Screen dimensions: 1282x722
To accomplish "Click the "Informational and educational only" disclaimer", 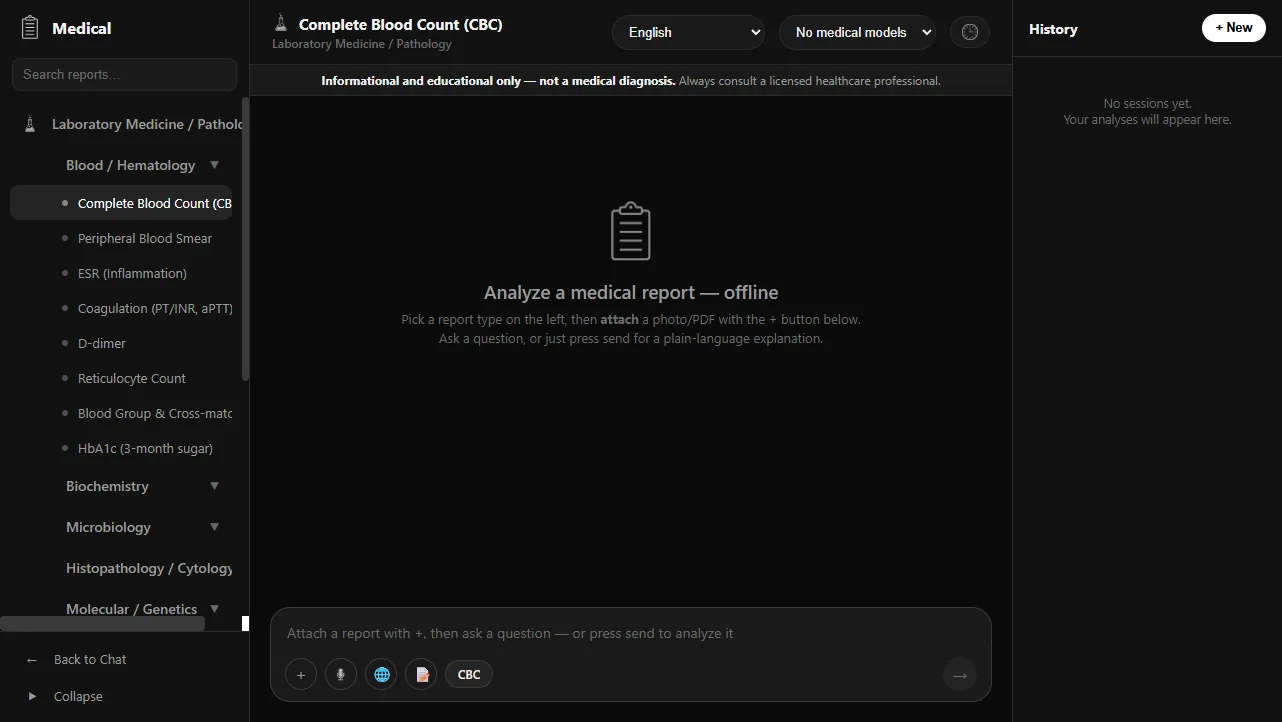I will pos(498,81).
